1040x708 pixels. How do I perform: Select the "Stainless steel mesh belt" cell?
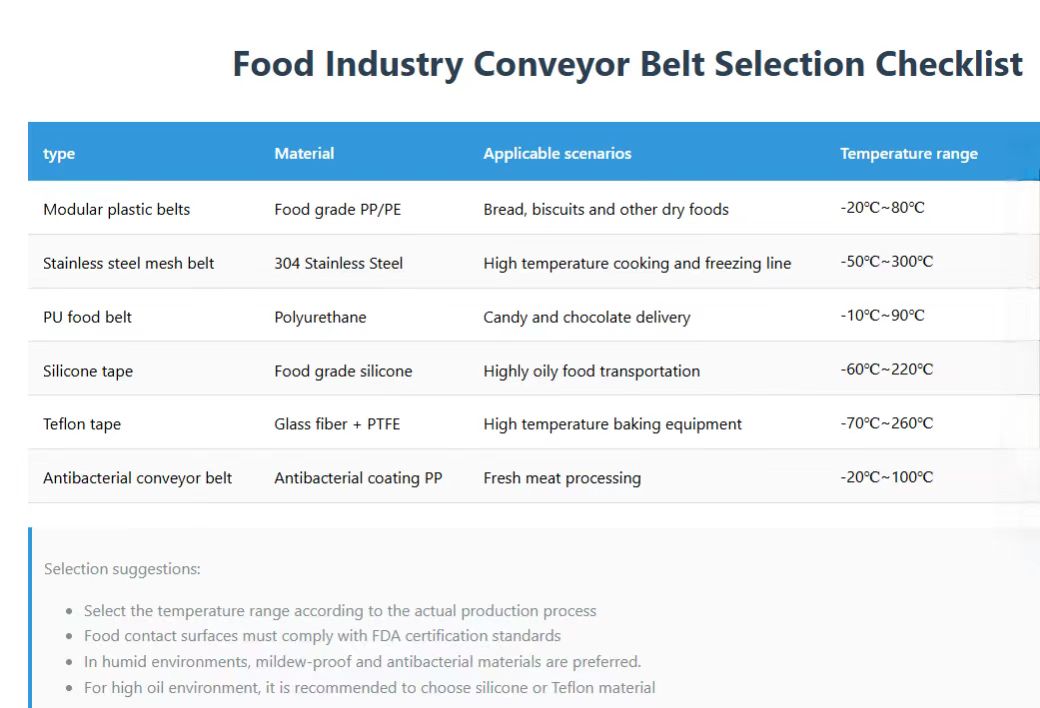(128, 263)
